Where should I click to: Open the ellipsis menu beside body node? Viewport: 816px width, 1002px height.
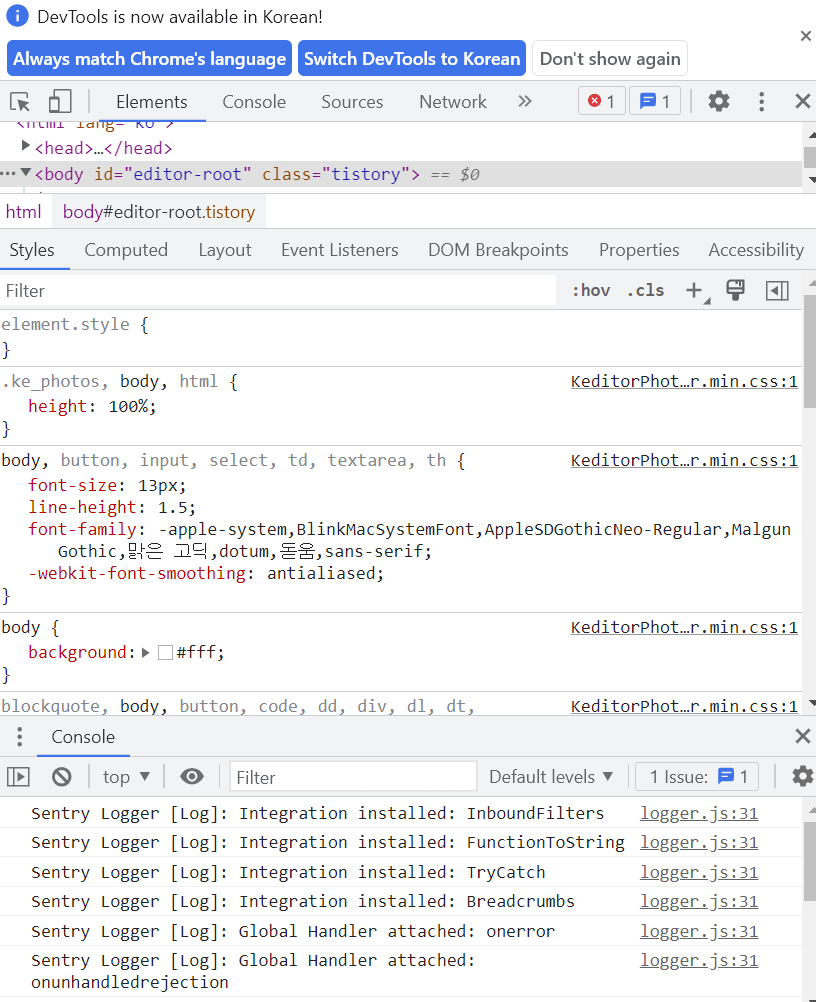pos(8,173)
